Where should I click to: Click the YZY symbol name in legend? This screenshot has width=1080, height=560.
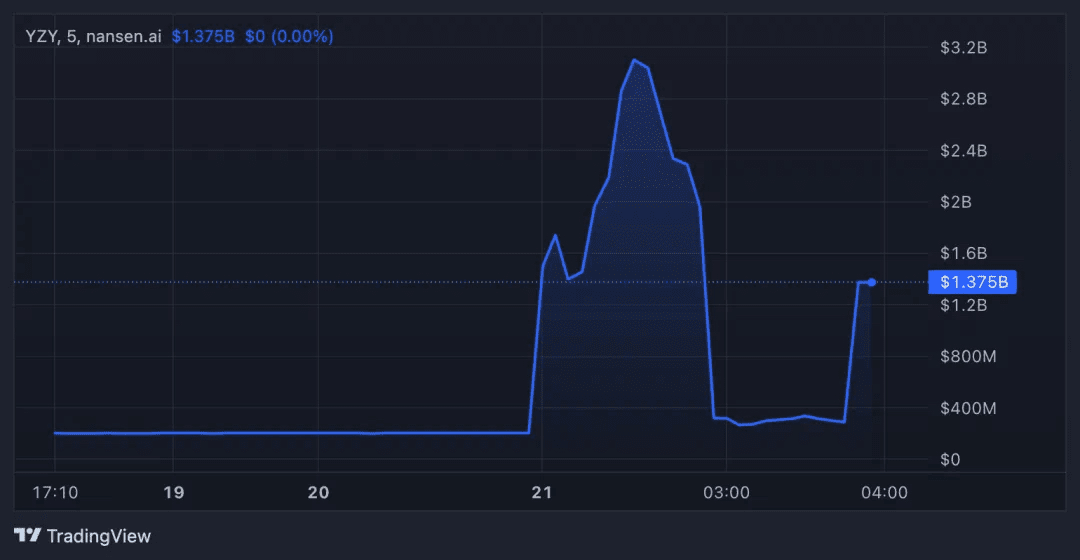(x=41, y=36)
